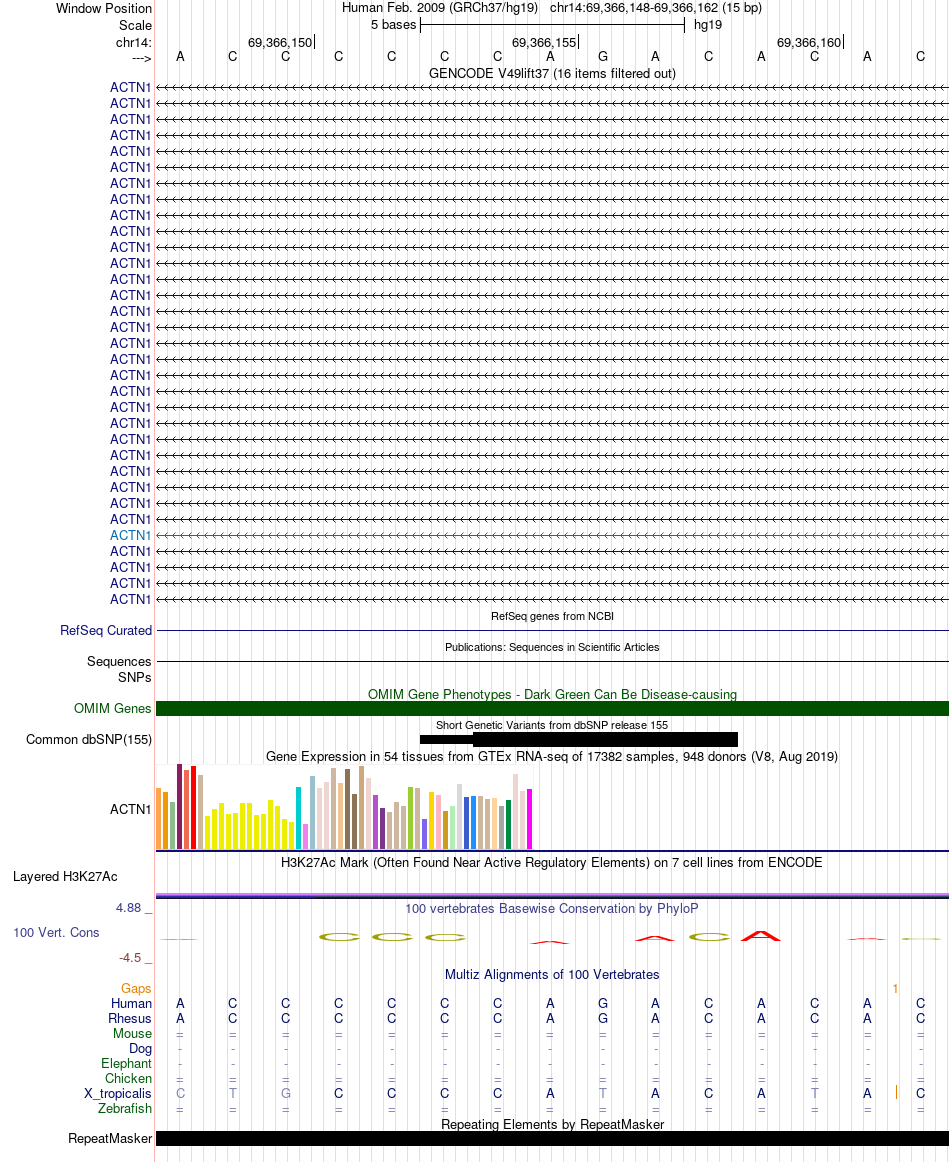The width and height of the screenshot is (950, 1162).
Task: Open 'Short Genetic Variants from dbSNP release 155'
Action: point(552,725)
